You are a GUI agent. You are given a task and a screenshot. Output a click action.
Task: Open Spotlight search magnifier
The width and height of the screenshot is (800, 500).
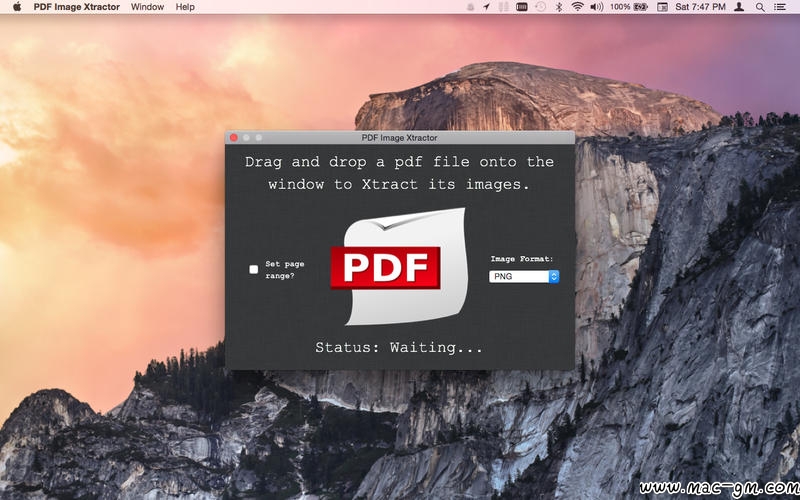760,7
